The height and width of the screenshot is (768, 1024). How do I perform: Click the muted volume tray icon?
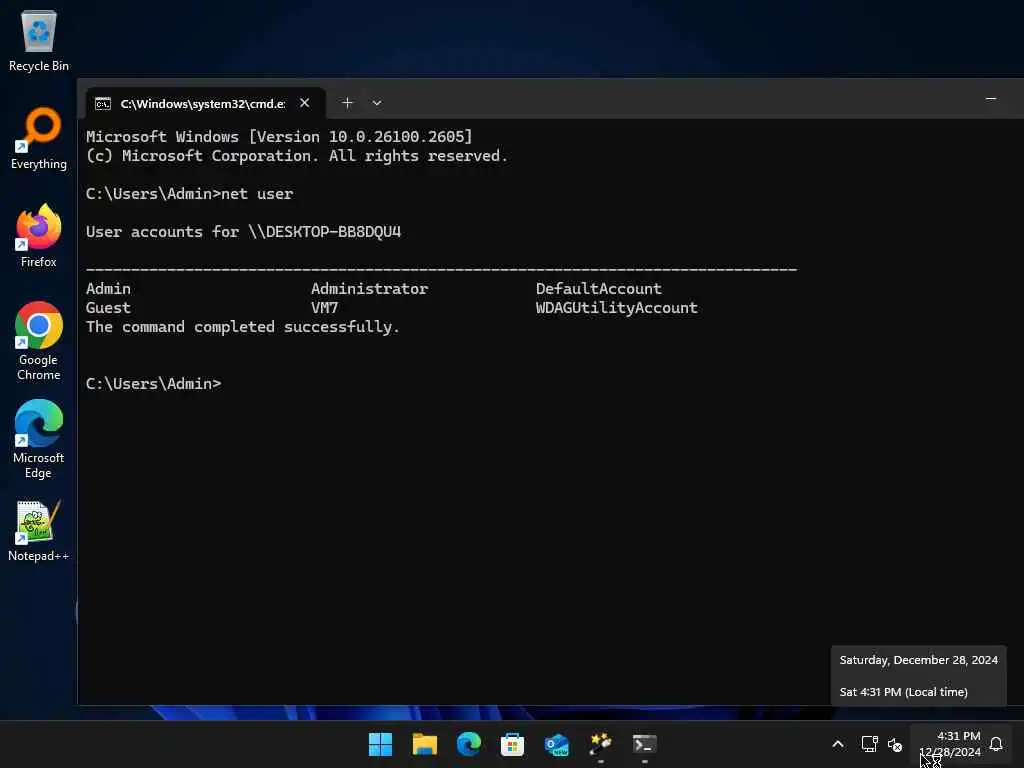click(895, 744)
